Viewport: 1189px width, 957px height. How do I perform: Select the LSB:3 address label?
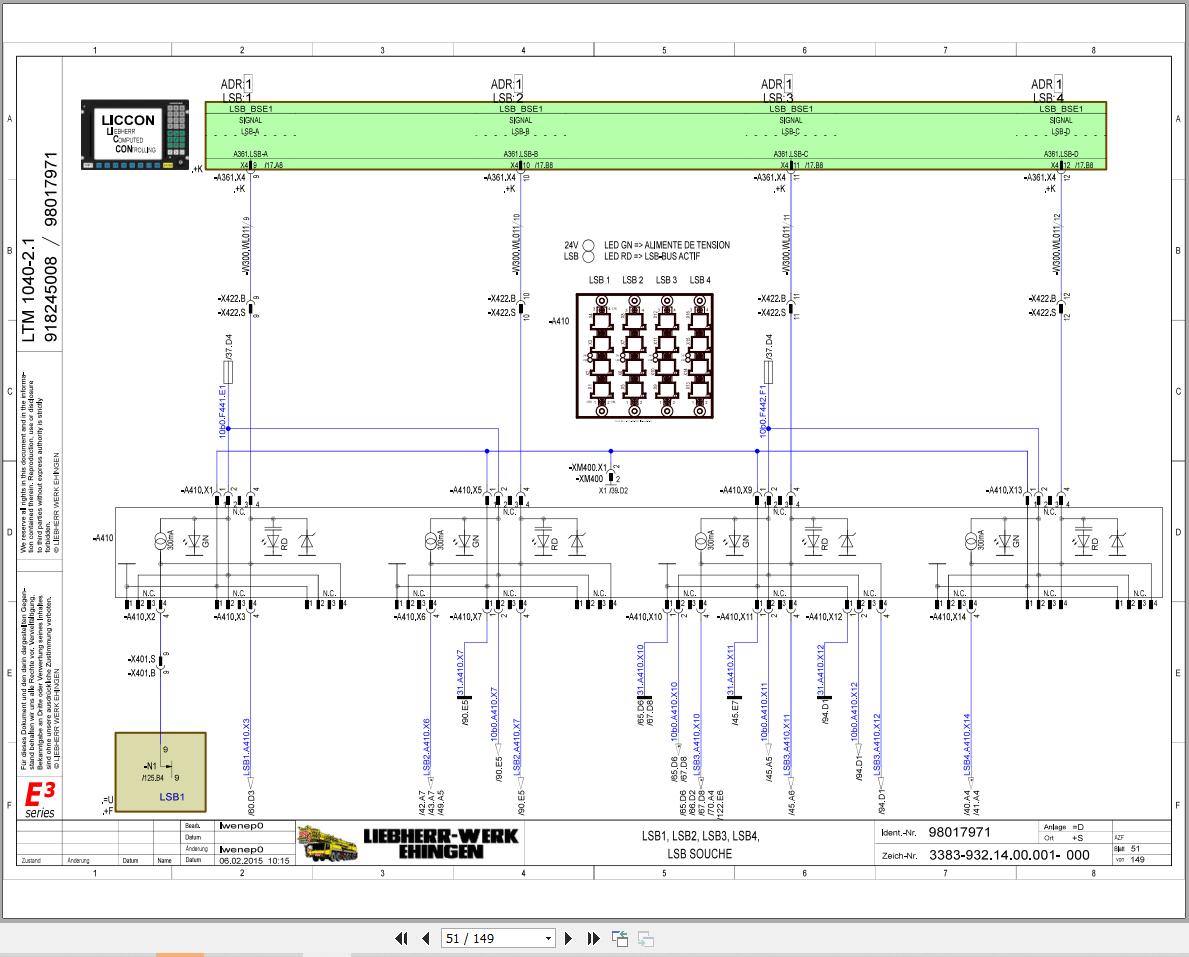click(778, 98)
